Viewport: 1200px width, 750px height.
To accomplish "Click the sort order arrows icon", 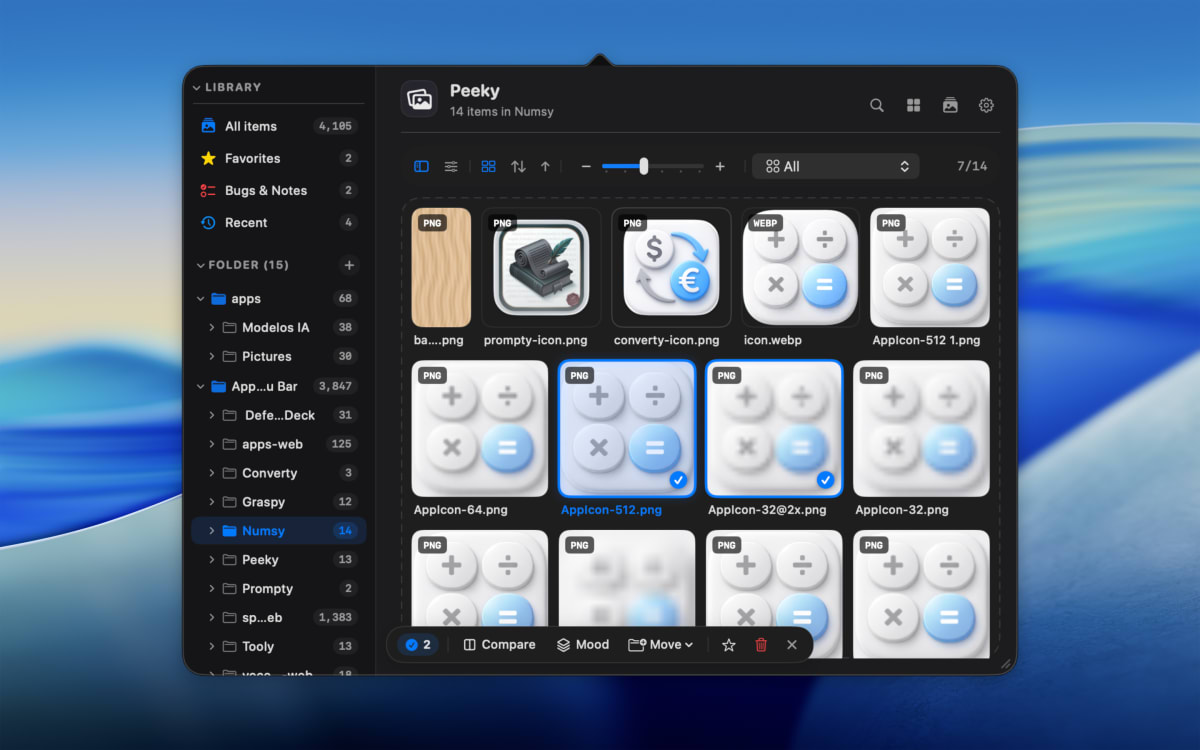I will coord(518,167).
